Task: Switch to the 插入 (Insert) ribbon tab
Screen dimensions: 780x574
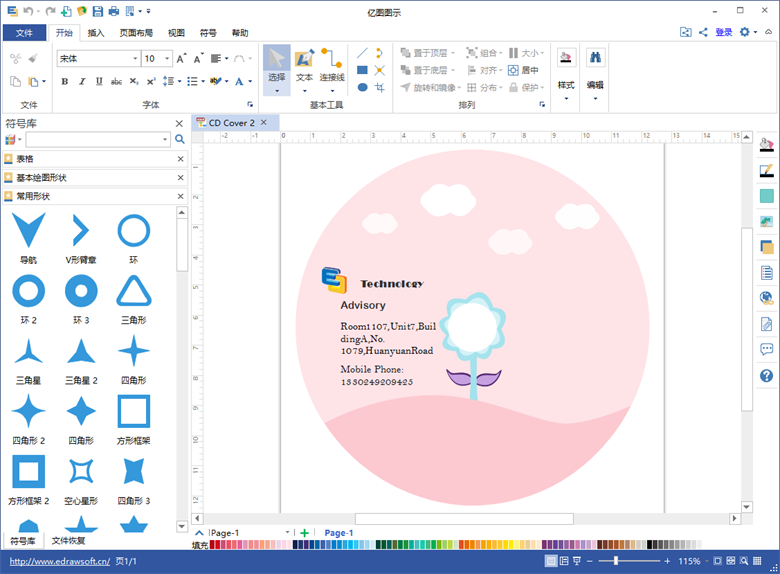Action: tap(96, 33)
